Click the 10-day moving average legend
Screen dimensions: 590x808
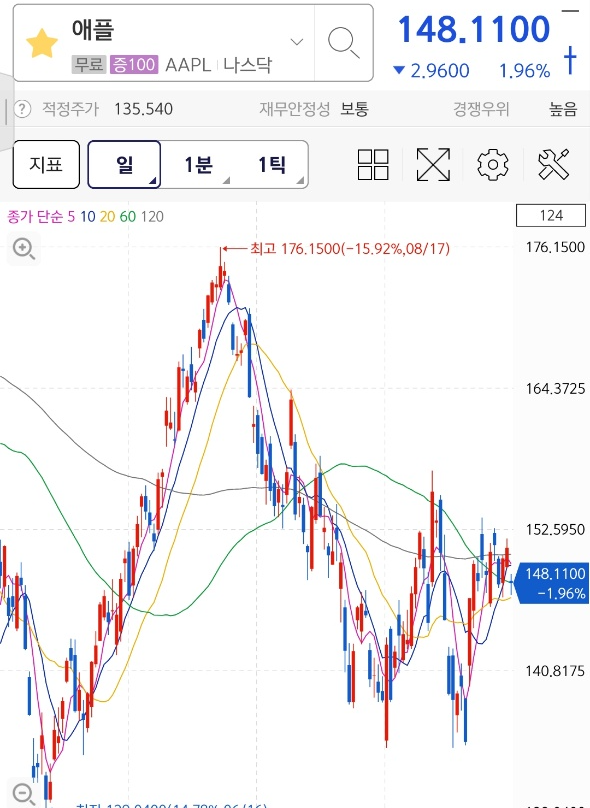tap(88, 216)
